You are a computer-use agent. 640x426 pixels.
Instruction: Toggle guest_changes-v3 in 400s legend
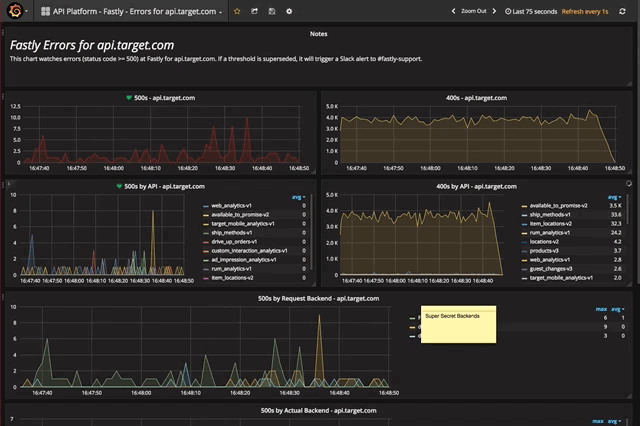point(551,268)
